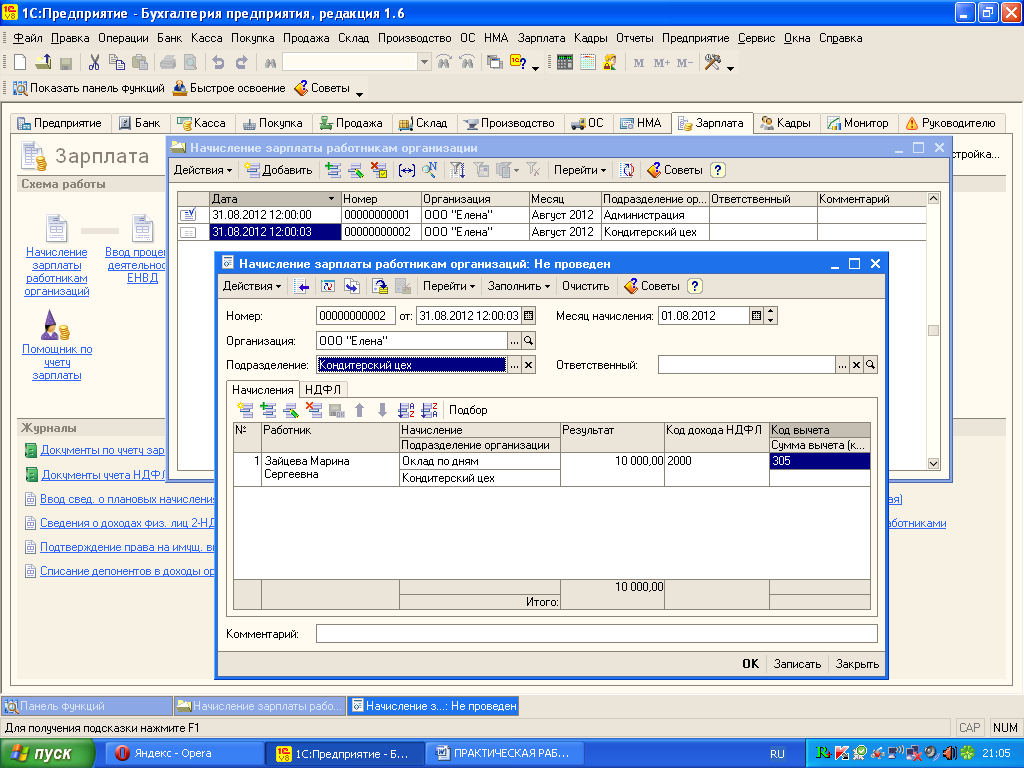Switch to the Кадры panel tab

coord(786,123)
